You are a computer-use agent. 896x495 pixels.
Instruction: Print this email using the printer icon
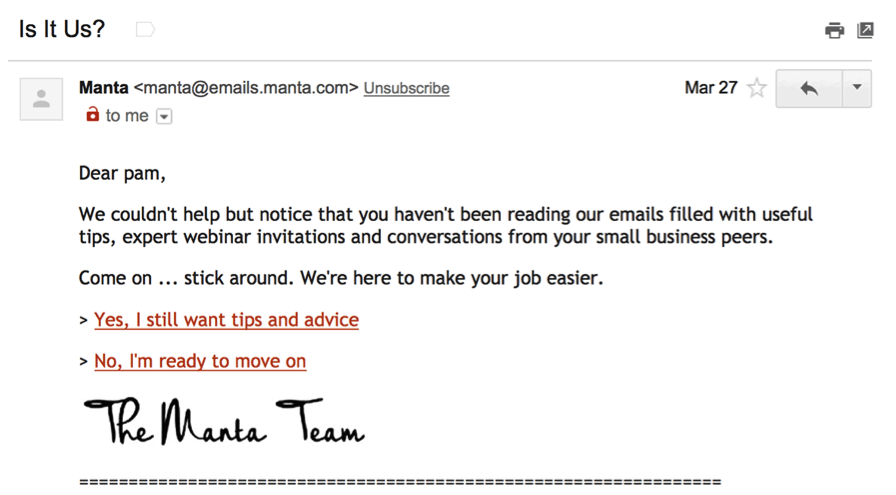(834, 30)
